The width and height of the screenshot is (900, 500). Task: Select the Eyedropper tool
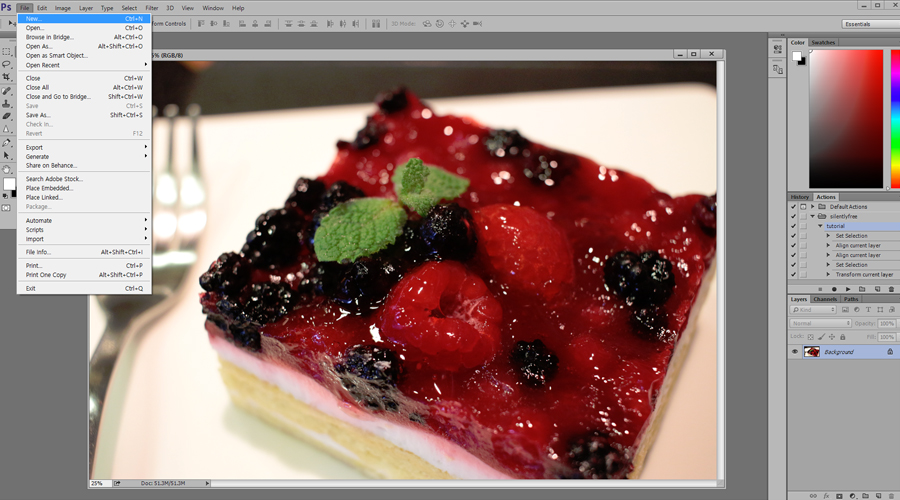pos(7,90)
